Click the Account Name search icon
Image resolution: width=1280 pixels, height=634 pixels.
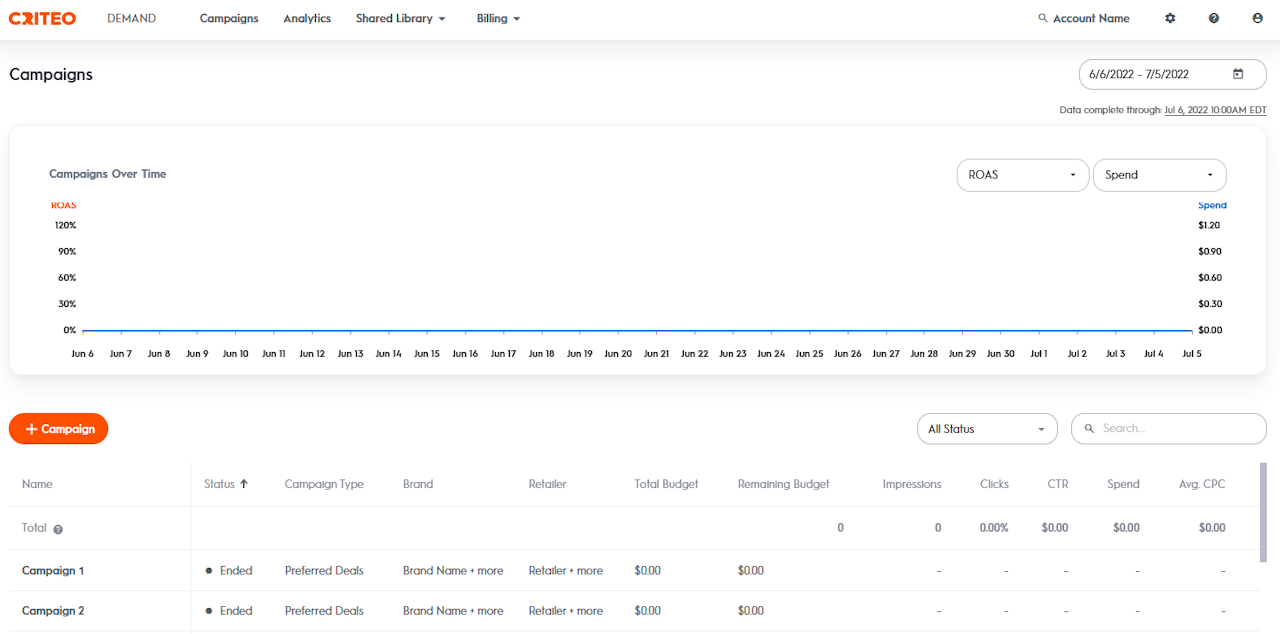1043,18
